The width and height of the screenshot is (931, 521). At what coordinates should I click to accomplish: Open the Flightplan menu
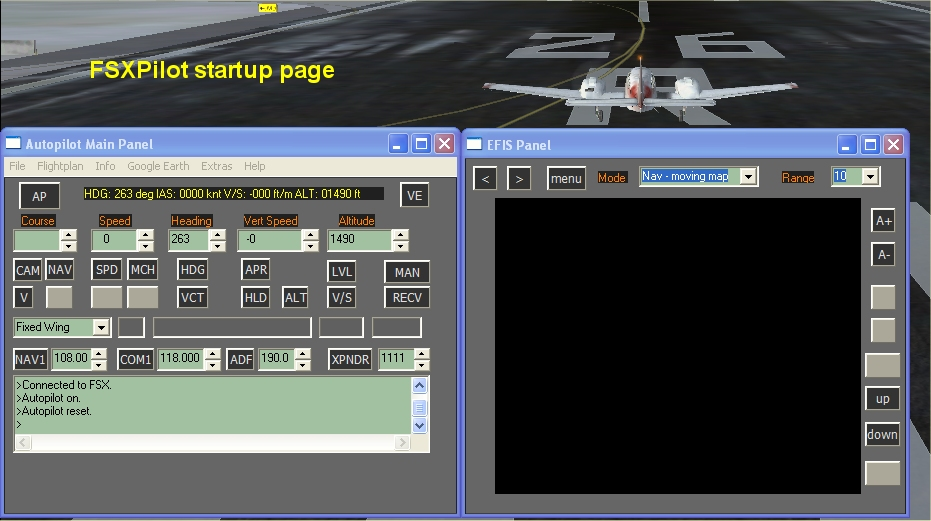(x=60, y=166)
